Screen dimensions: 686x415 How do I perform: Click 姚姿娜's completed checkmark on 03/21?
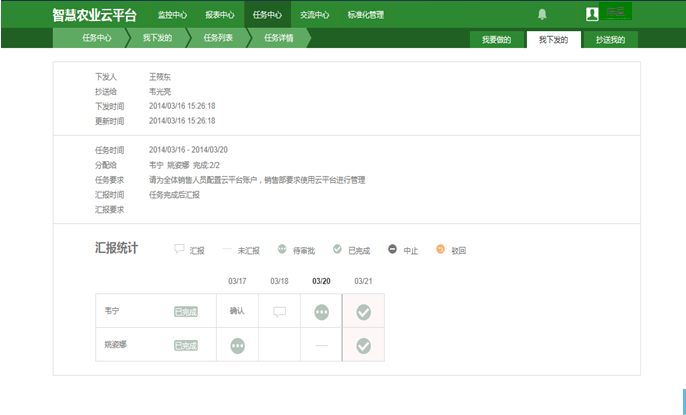pos(364,345)
